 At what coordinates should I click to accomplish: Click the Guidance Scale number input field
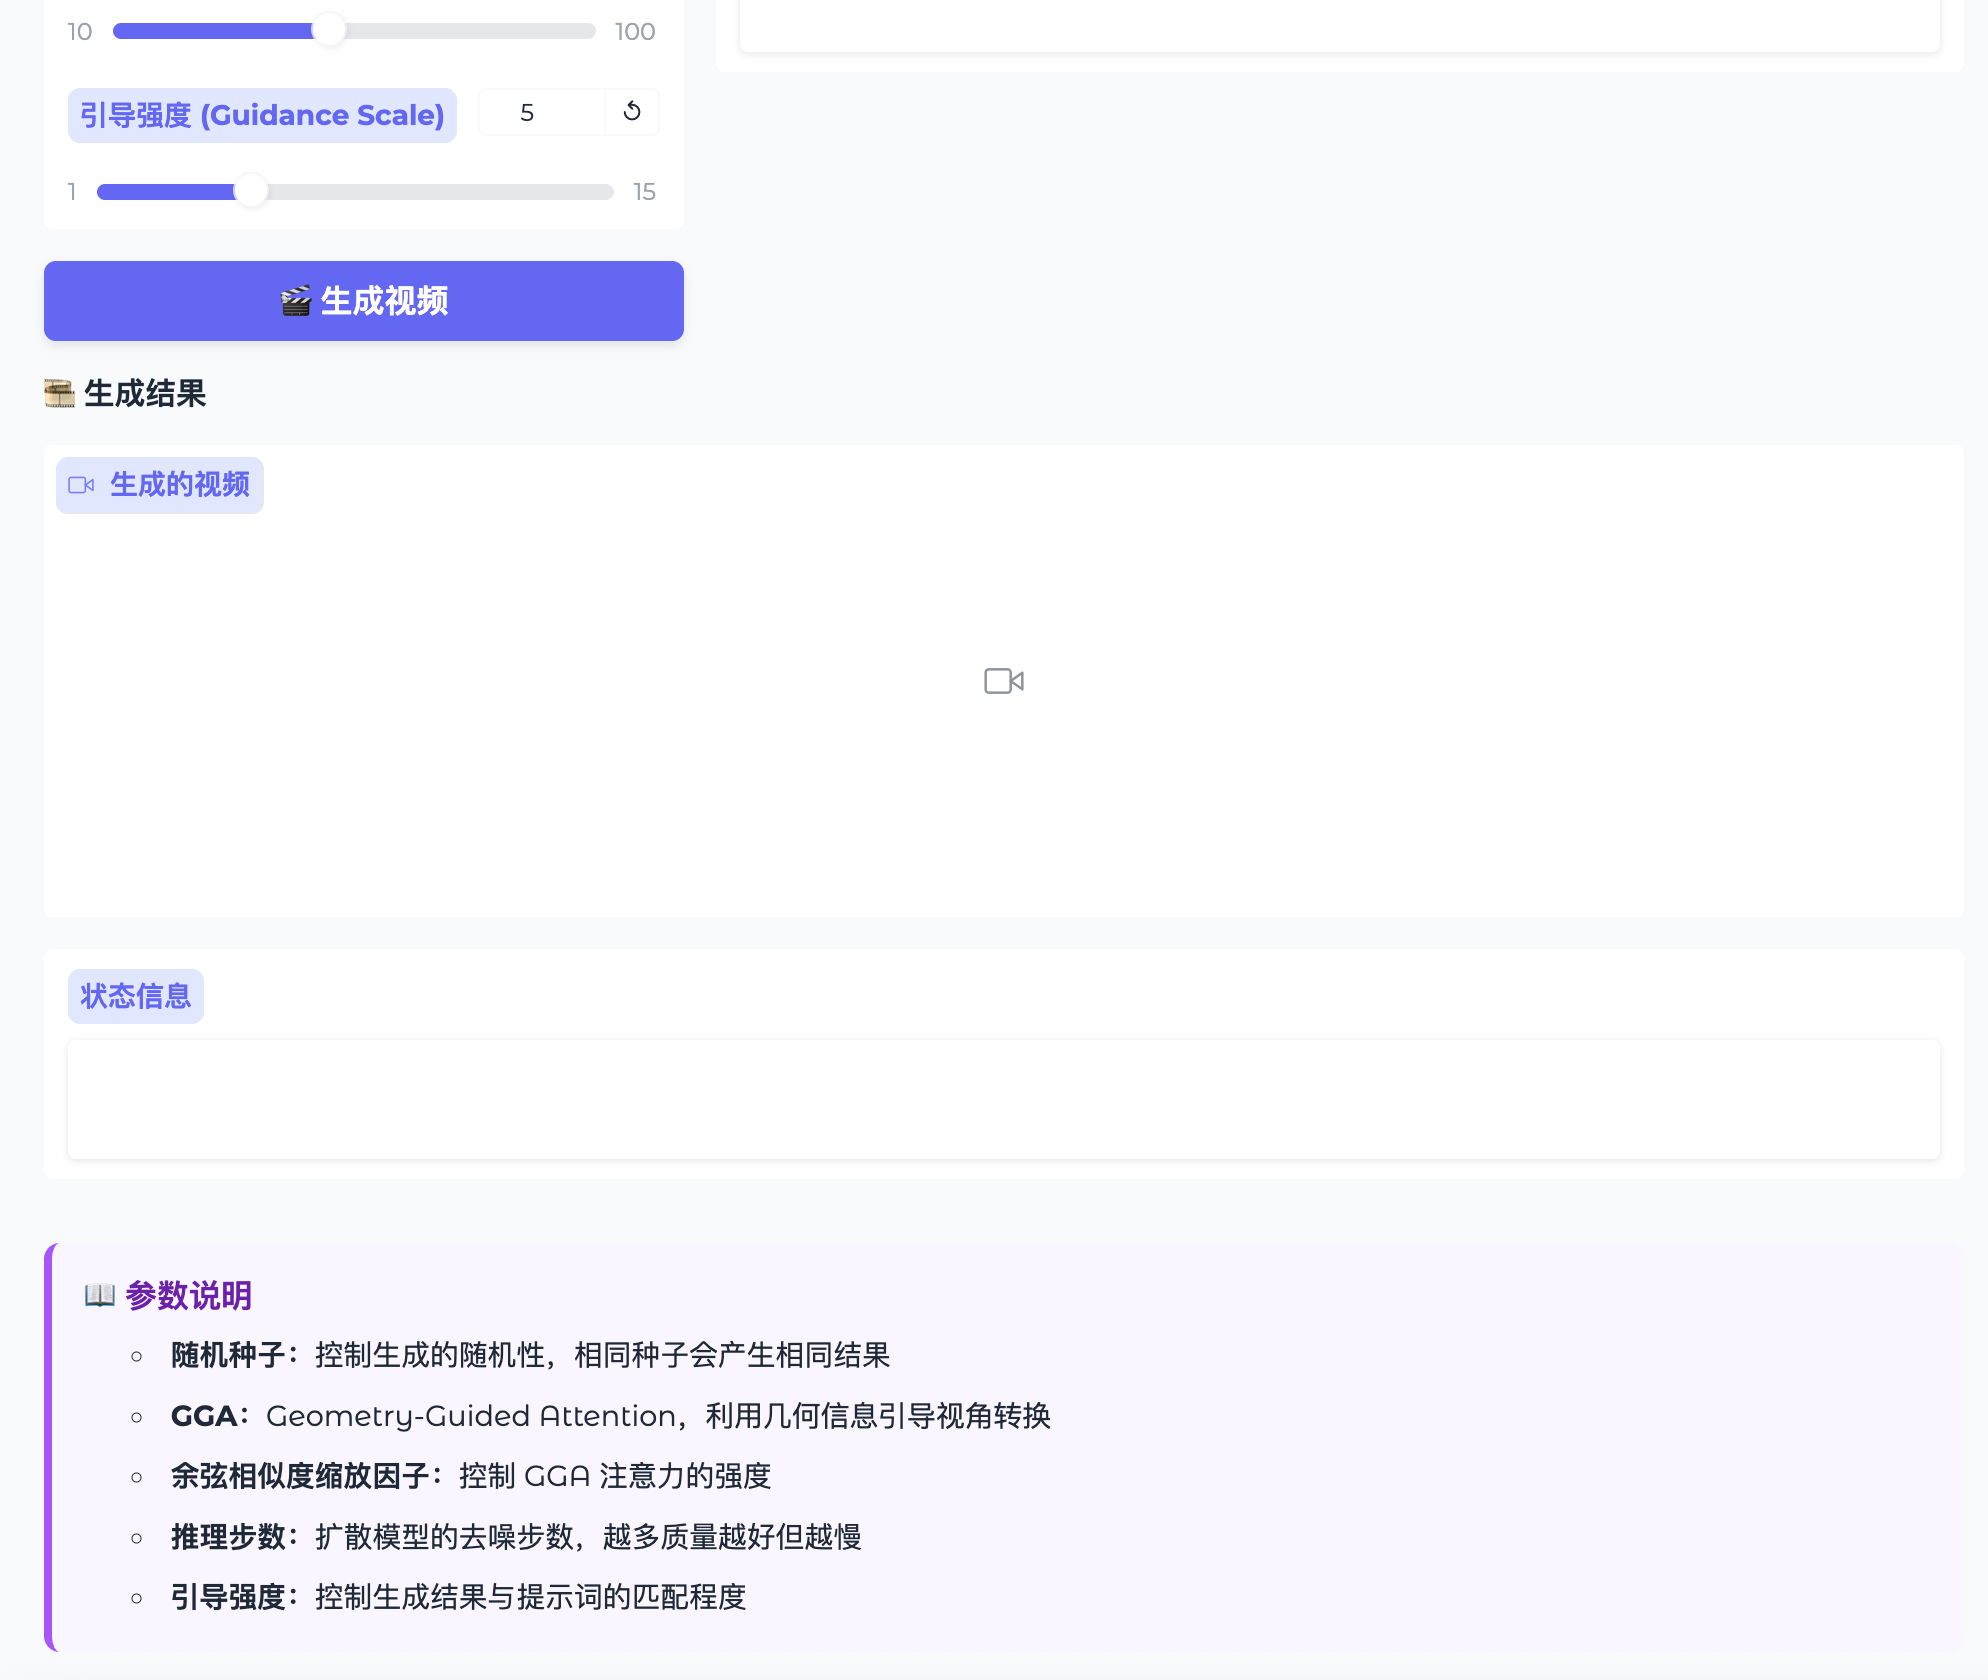click(x=541, y=112)
